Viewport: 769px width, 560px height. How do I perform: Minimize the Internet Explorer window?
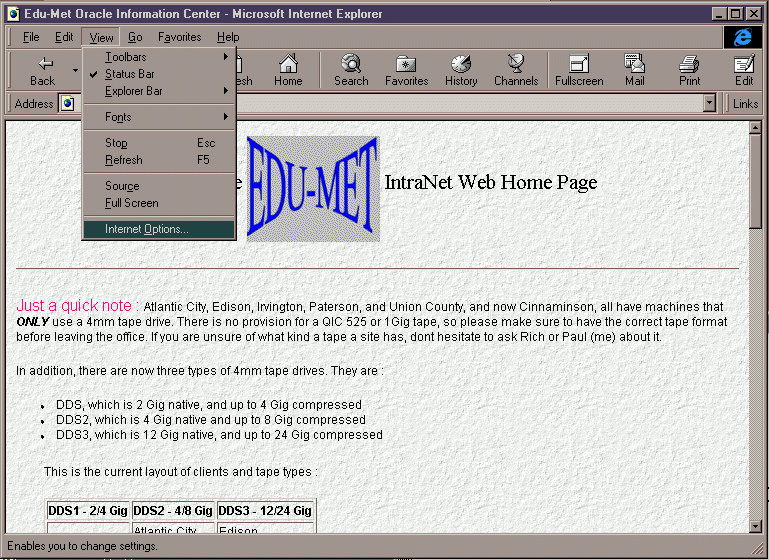pyautogui.click(x=719, y=14)
